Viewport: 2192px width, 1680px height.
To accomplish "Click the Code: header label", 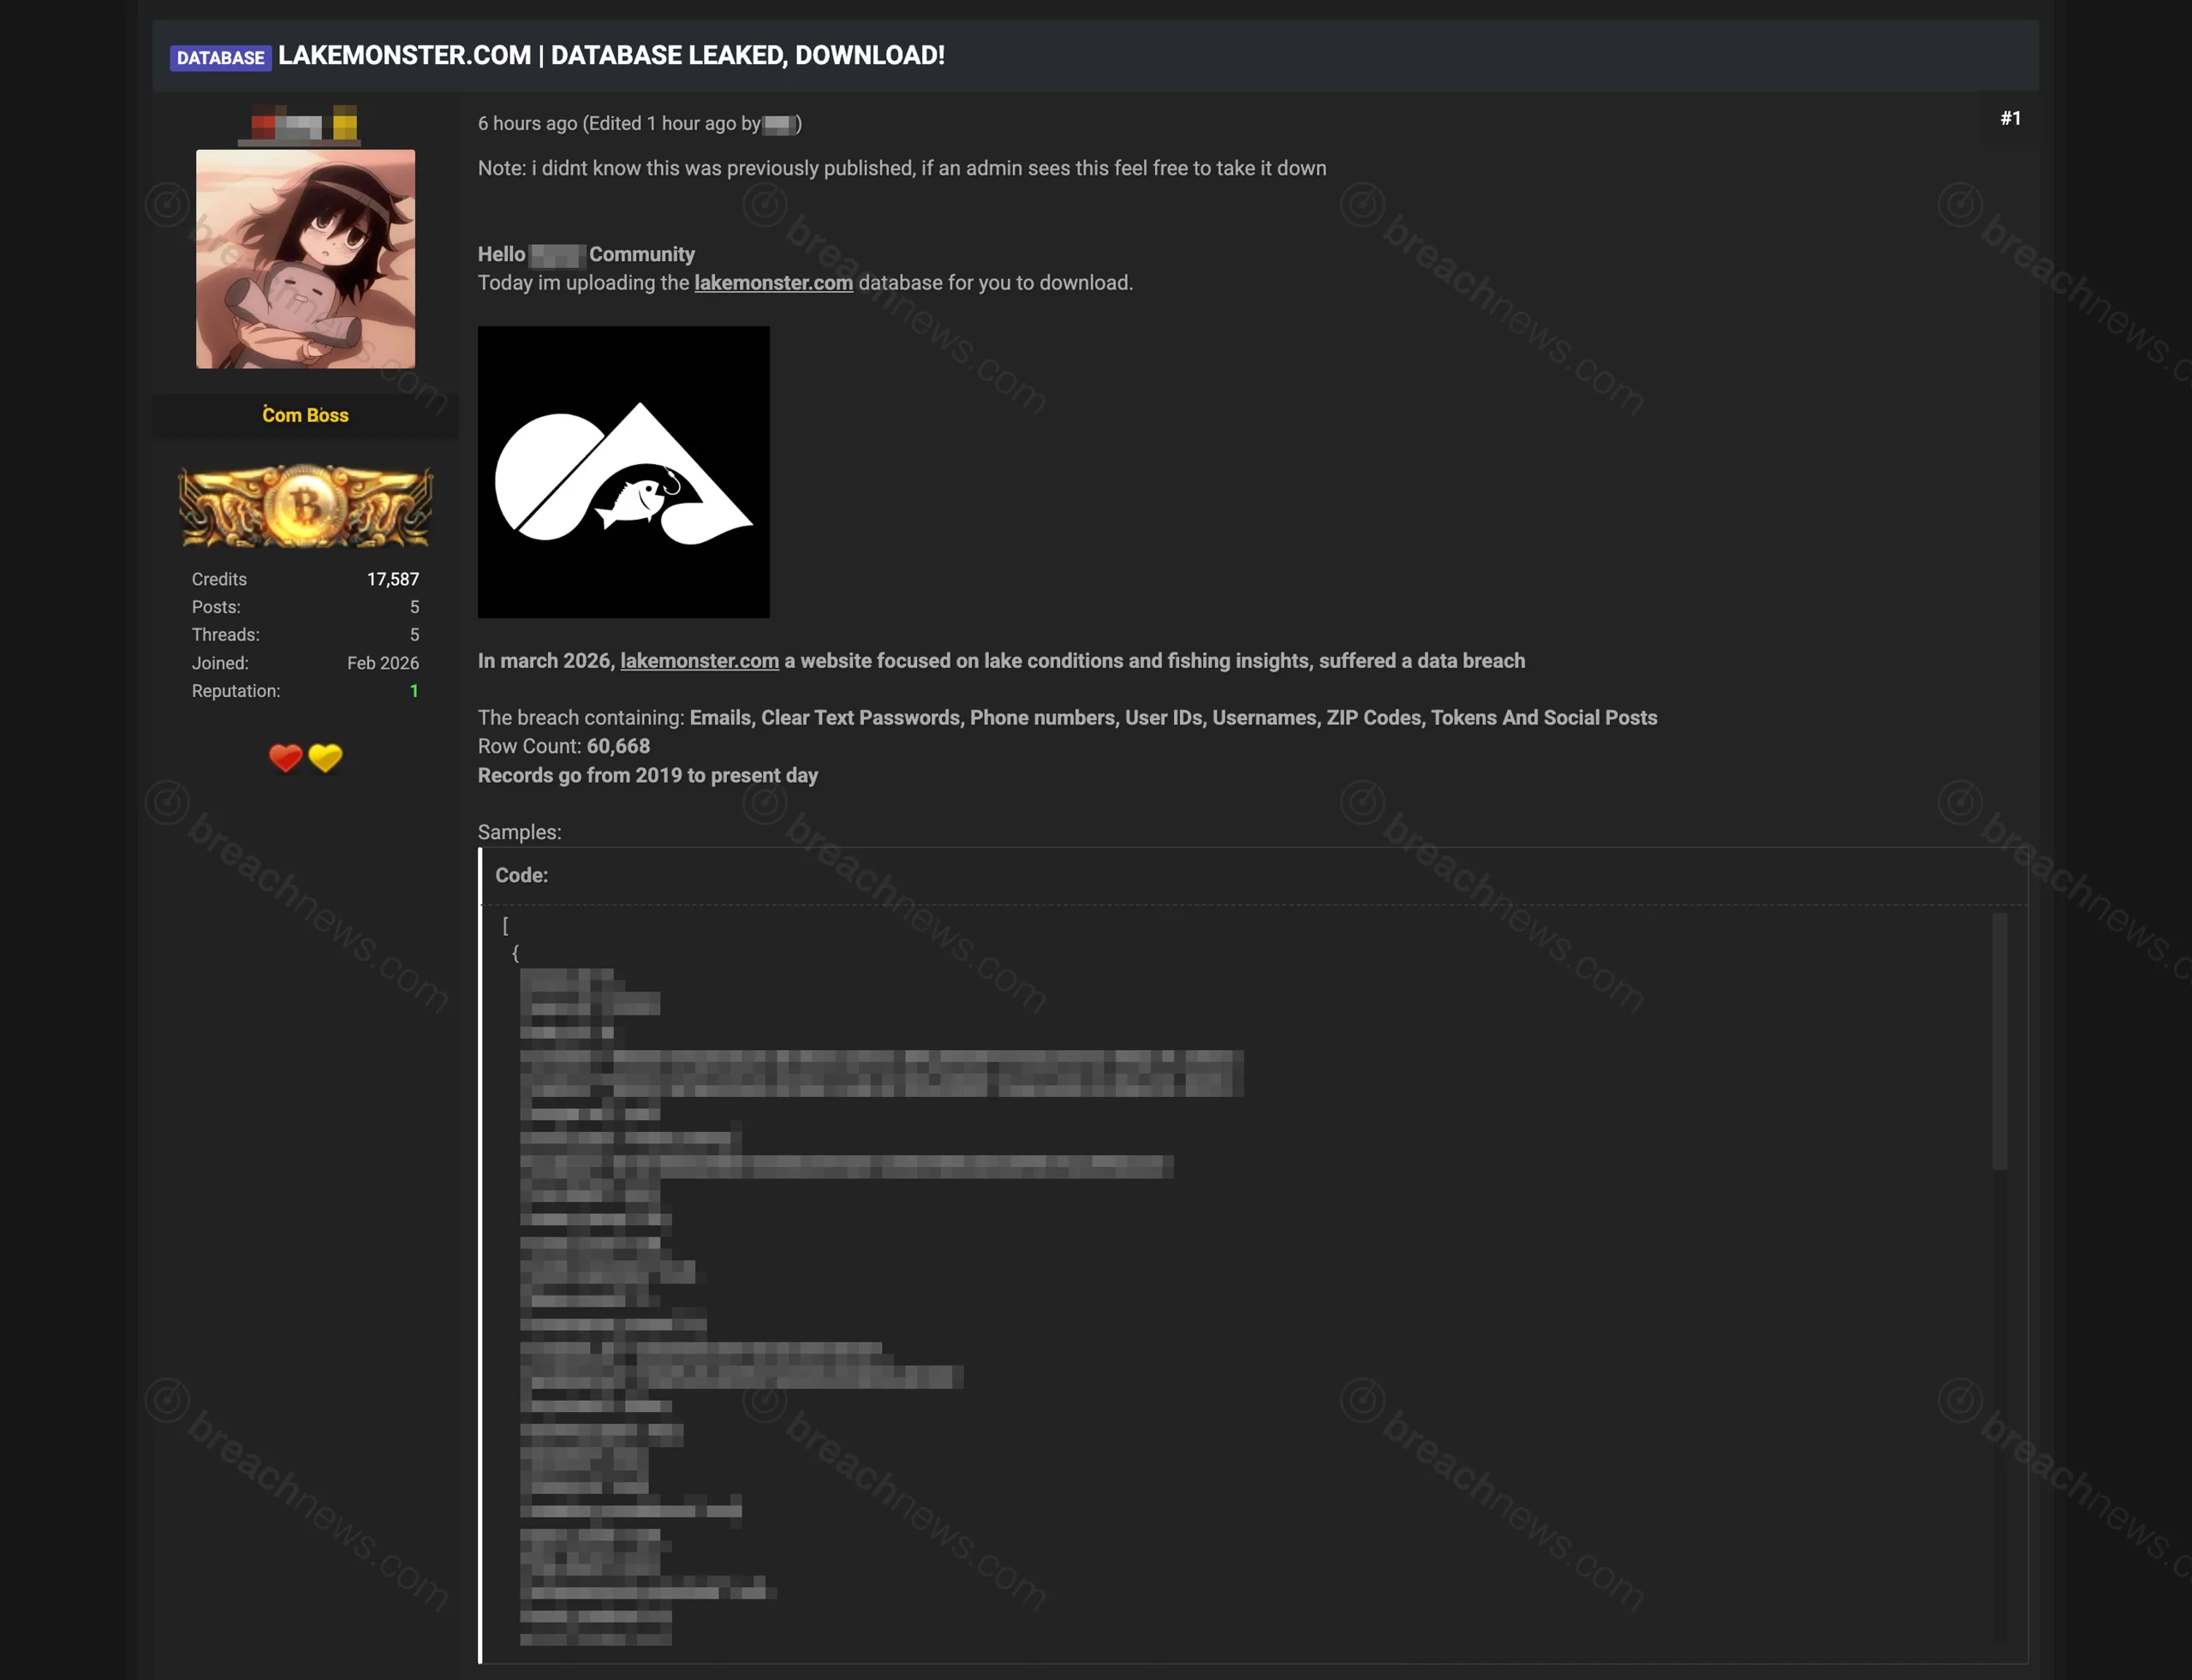I will [x=521, y=875].
